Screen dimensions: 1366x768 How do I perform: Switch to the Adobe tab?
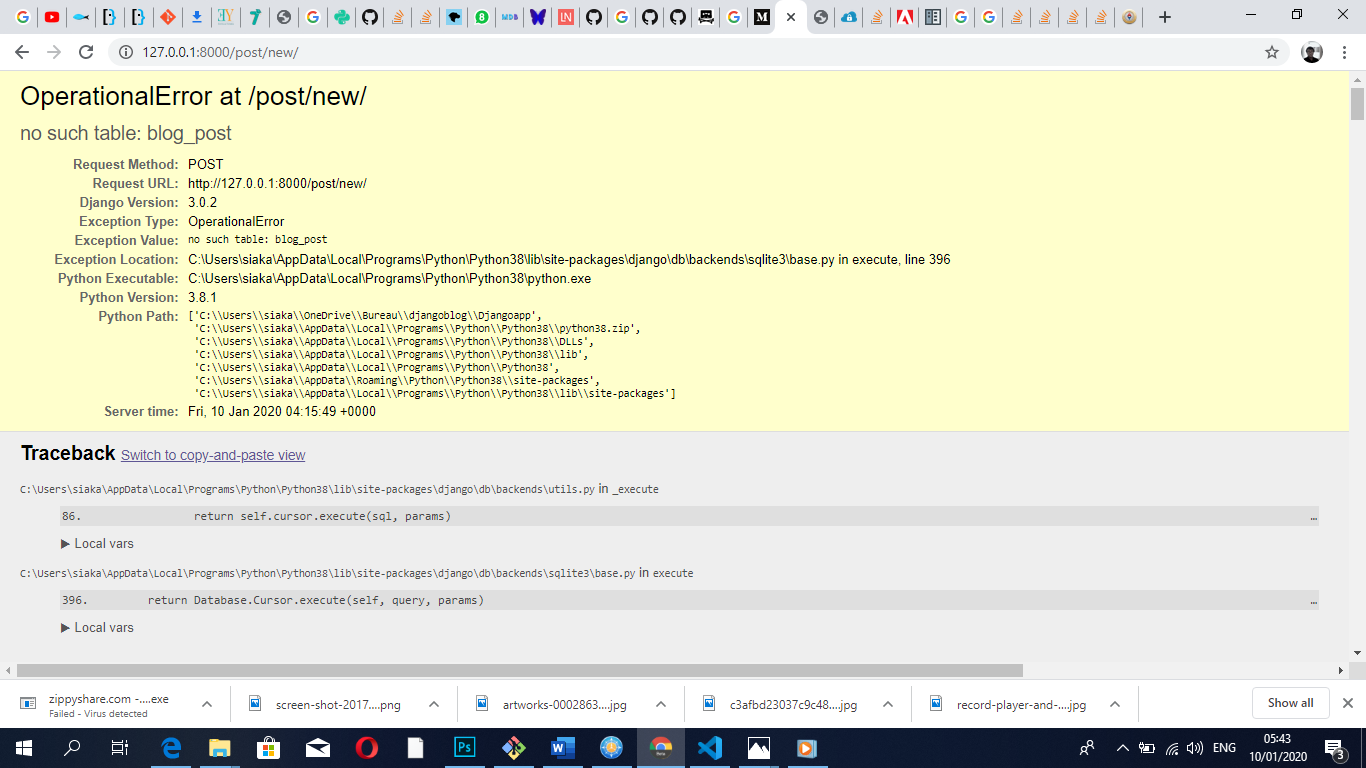click(x=905, y=17)
